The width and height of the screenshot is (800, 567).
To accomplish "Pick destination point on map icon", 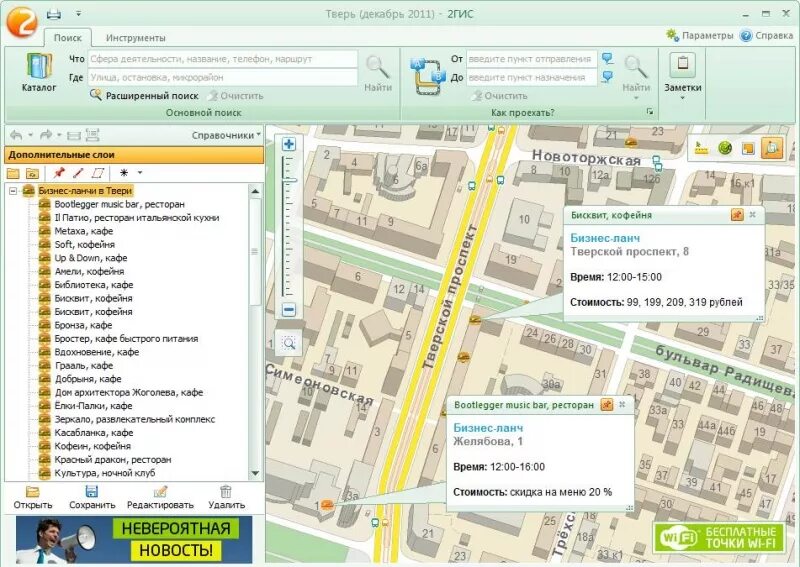I will coord(607,77).
